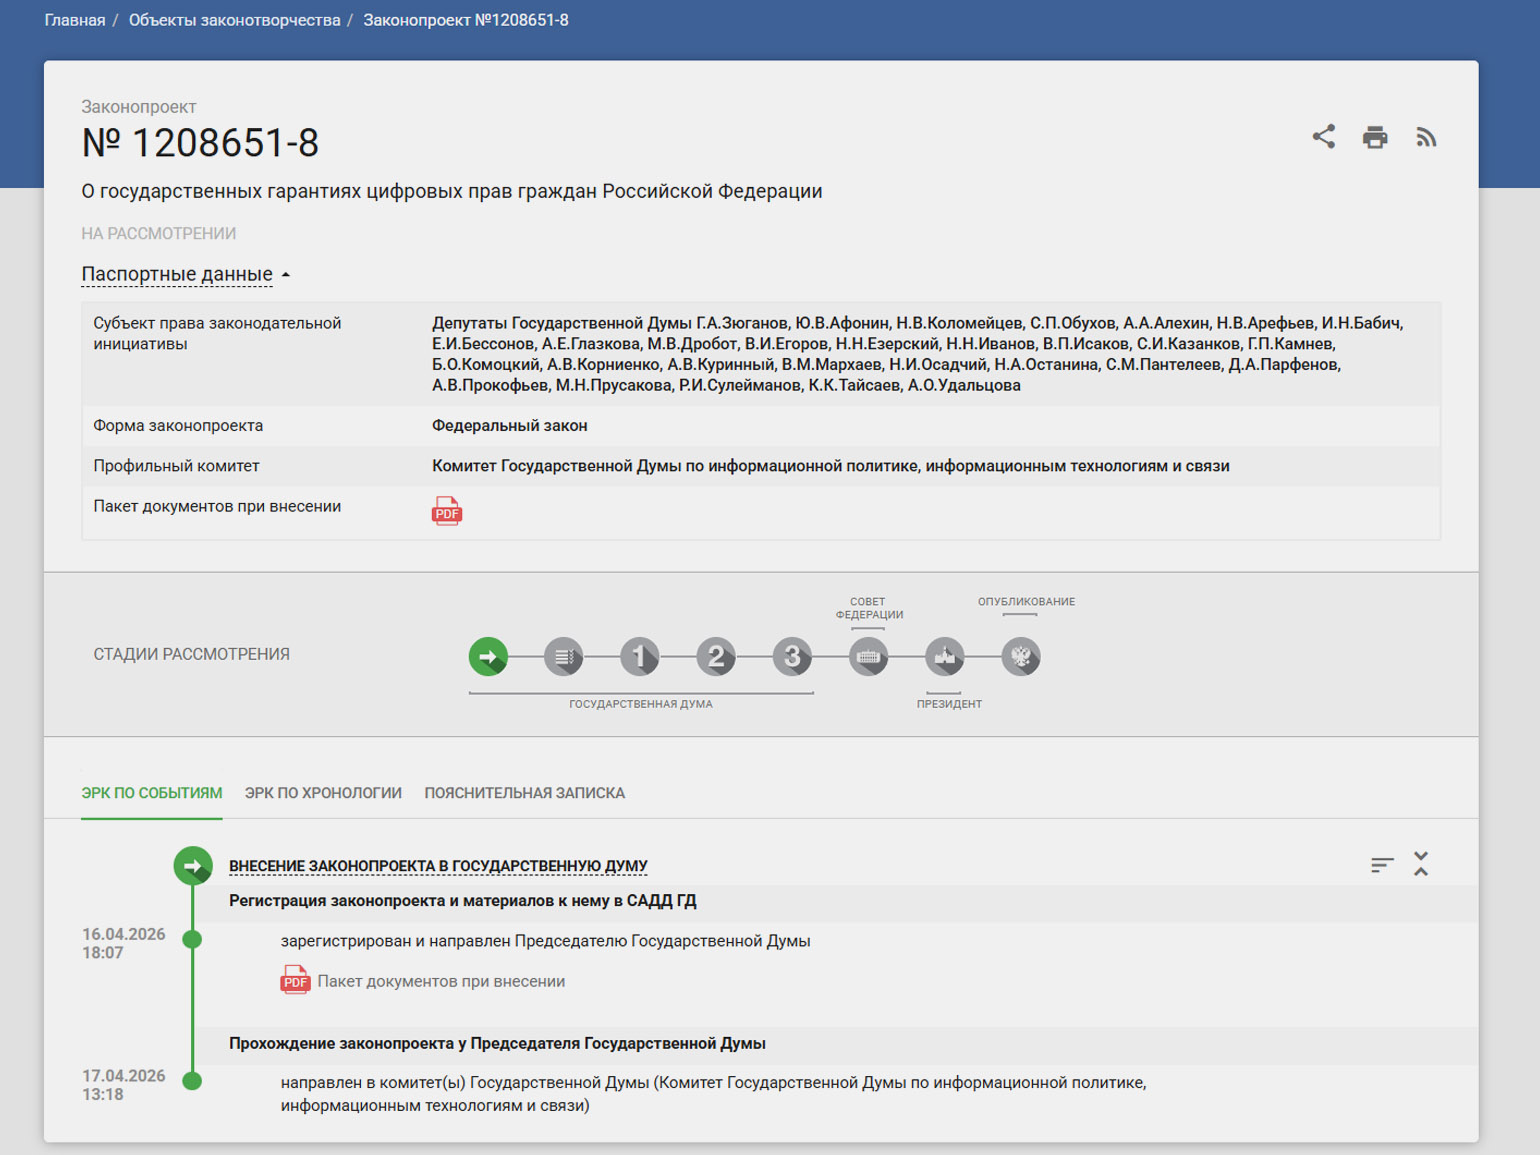1540x1155 pixels.
Task: Toggle Внесение законопроекта в Государственную Думу heading
Action: (x=438, y=866)
